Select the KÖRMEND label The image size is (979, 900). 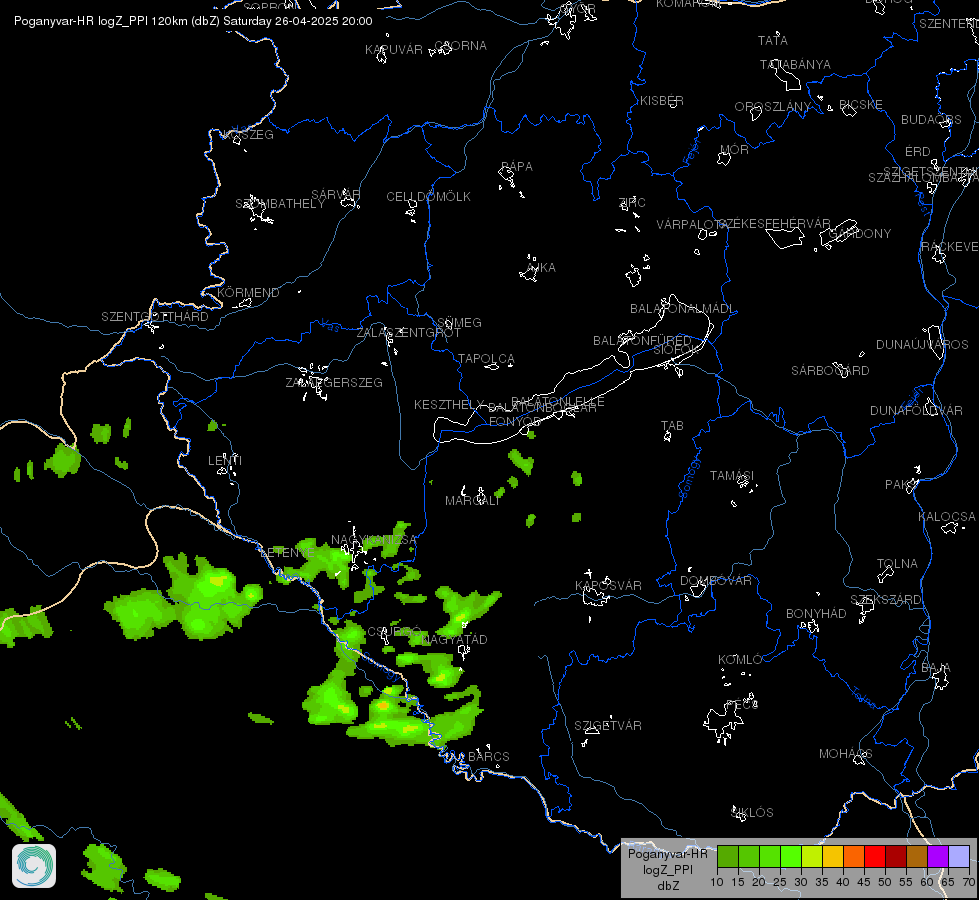248,292
